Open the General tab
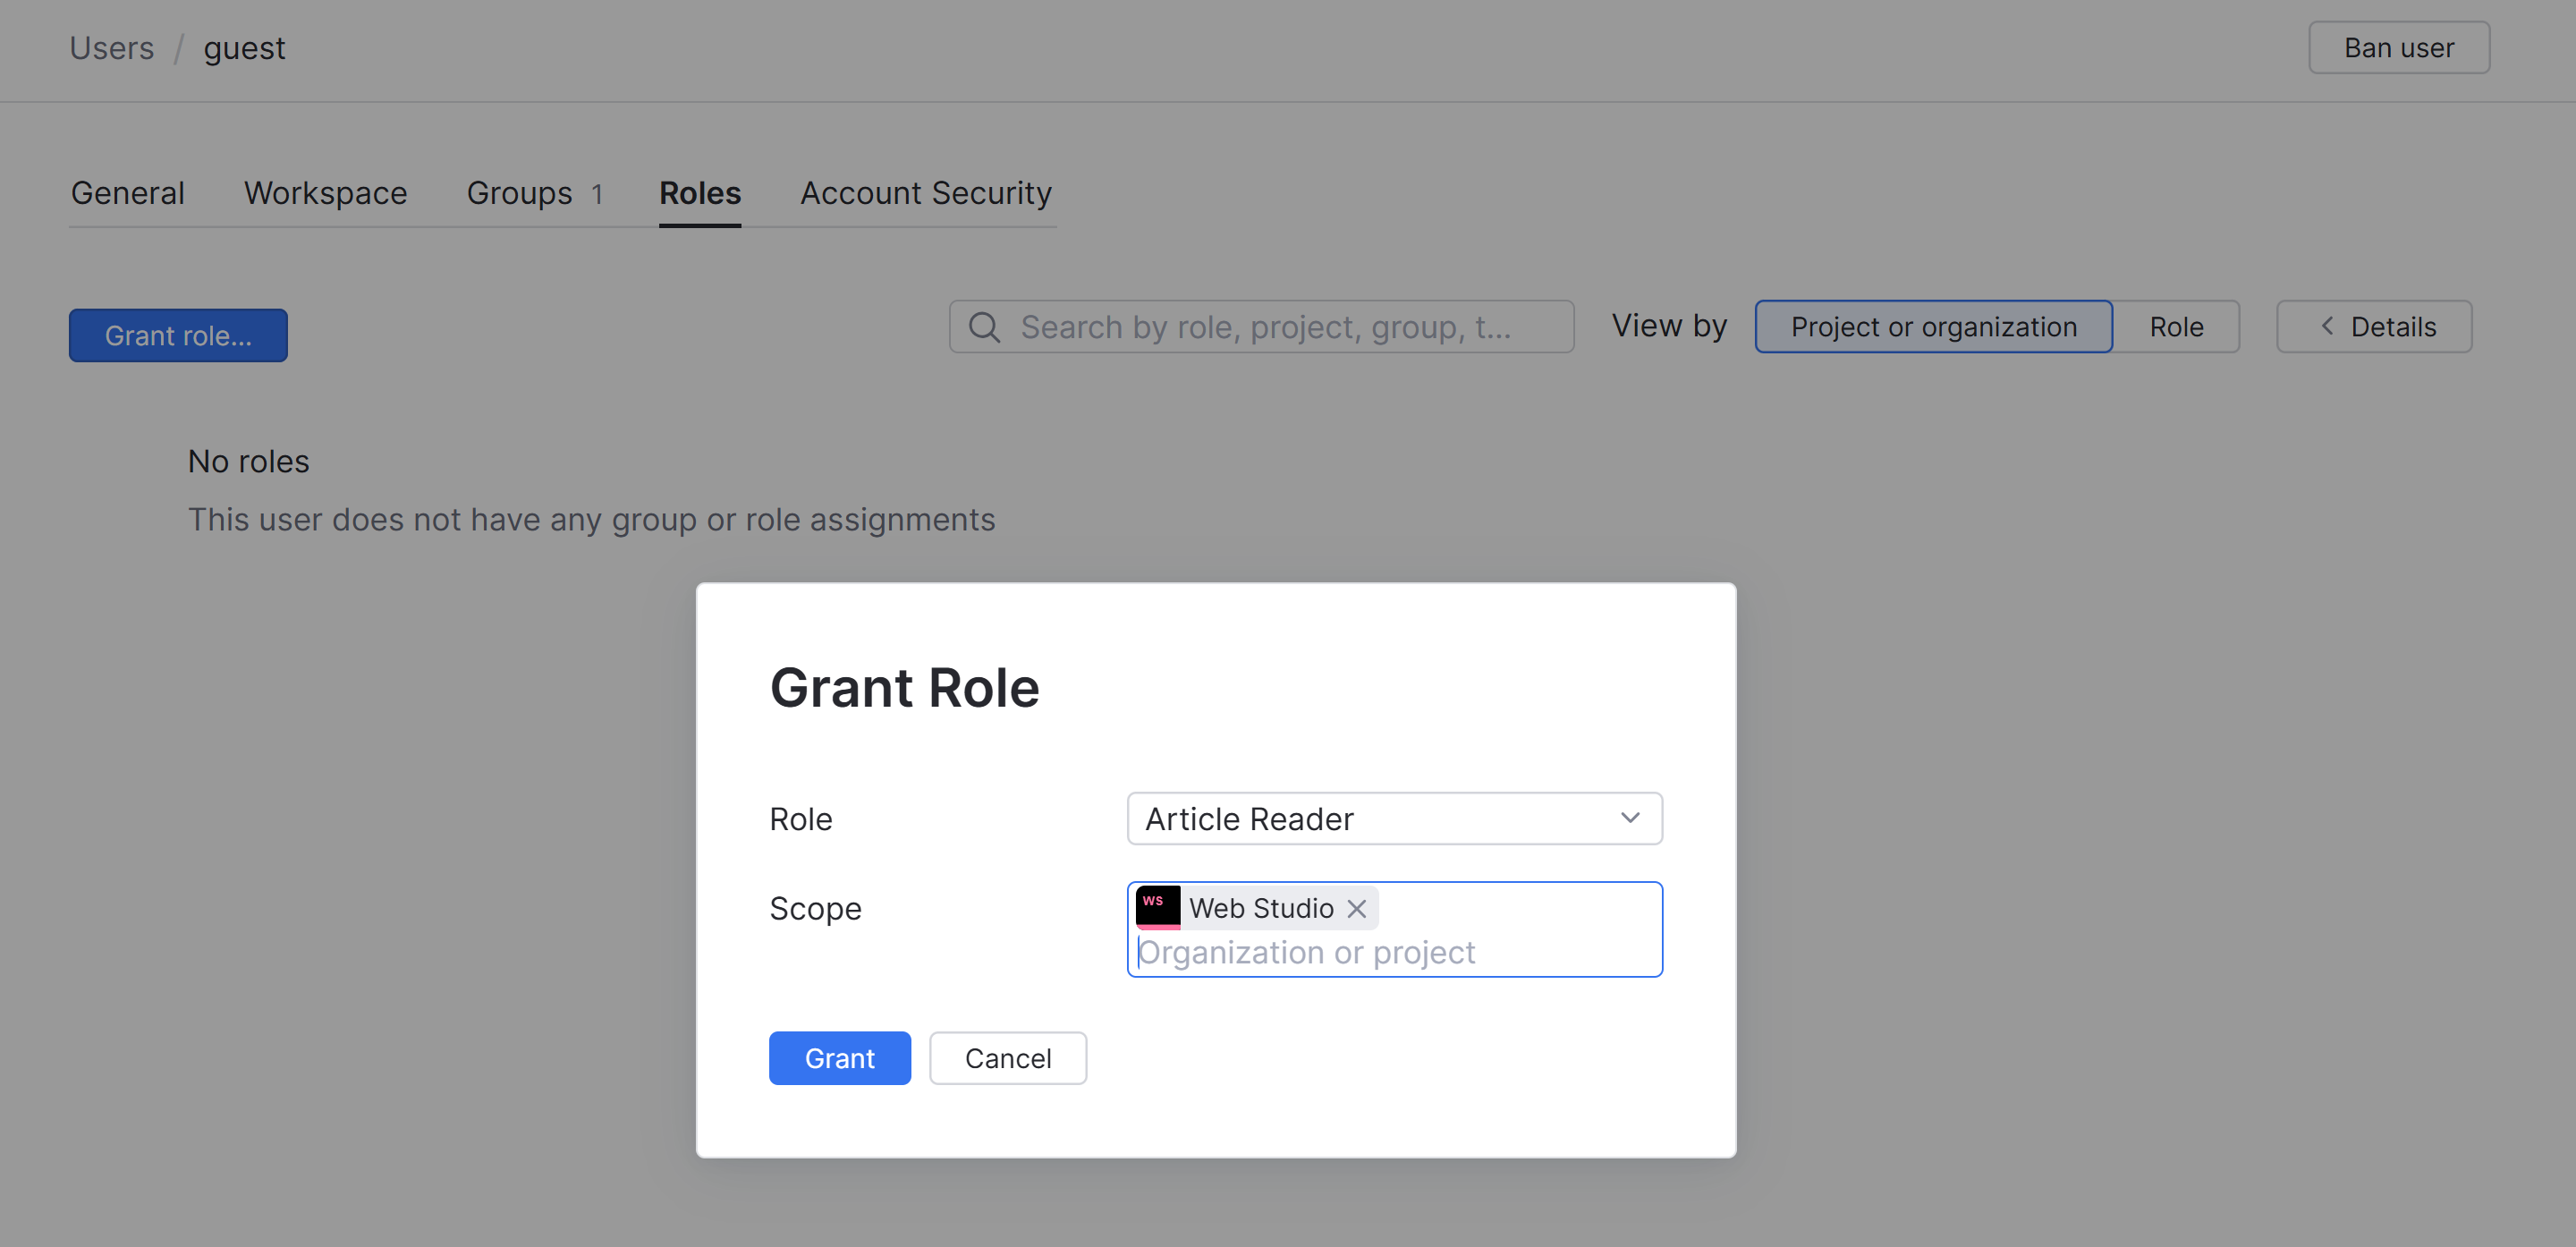The width and height of the screenshot is (2576, 1247). click(127, 193)
